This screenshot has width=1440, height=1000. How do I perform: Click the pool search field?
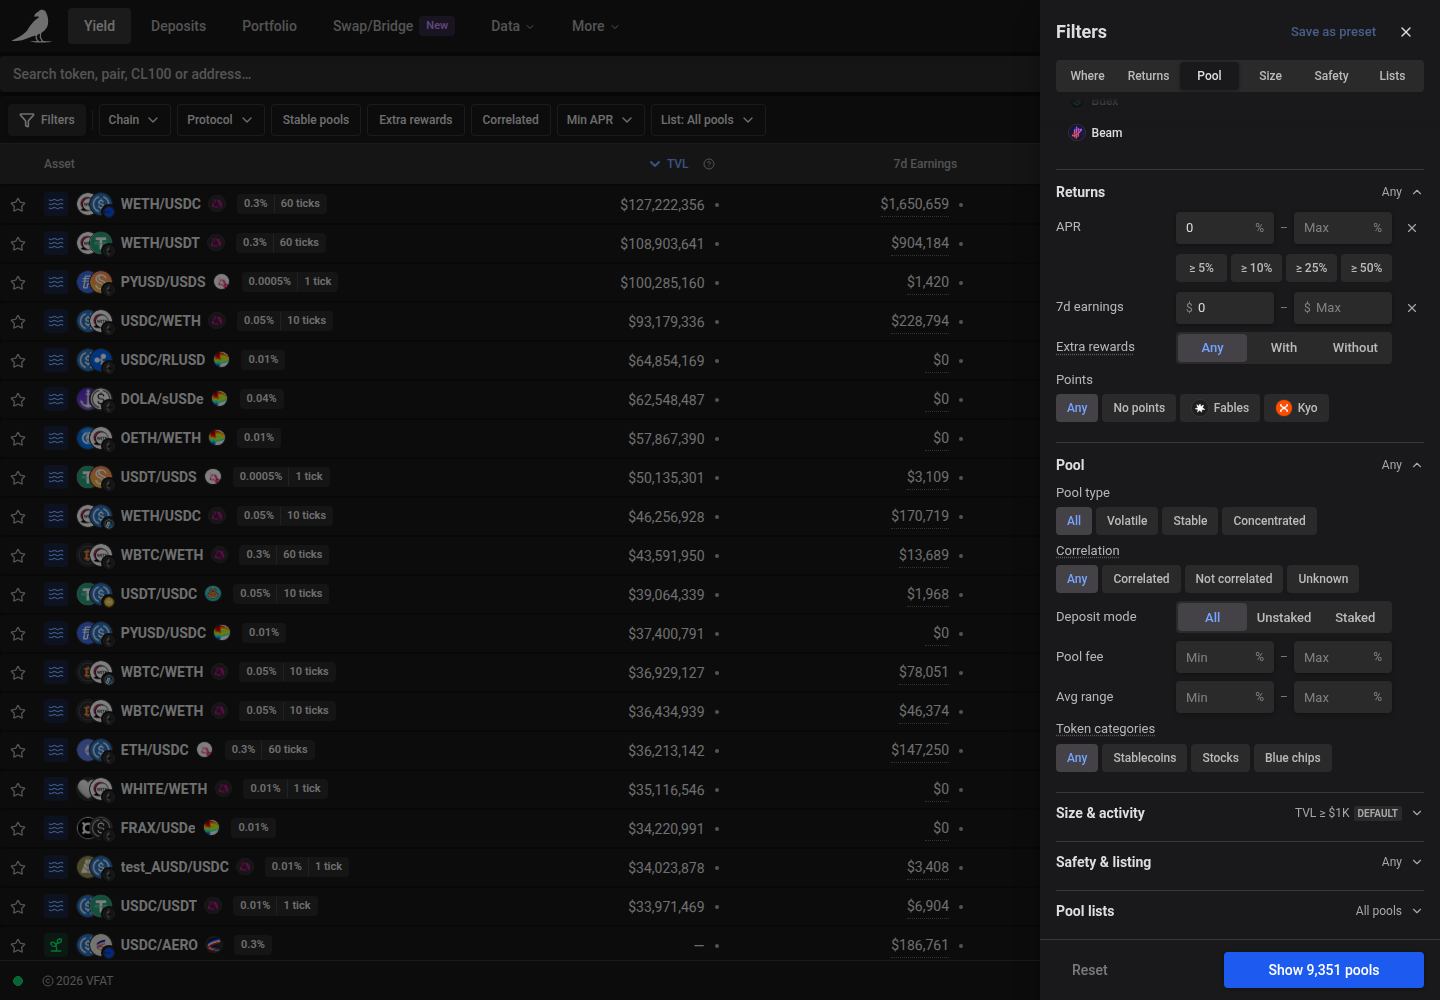(520, 74)
